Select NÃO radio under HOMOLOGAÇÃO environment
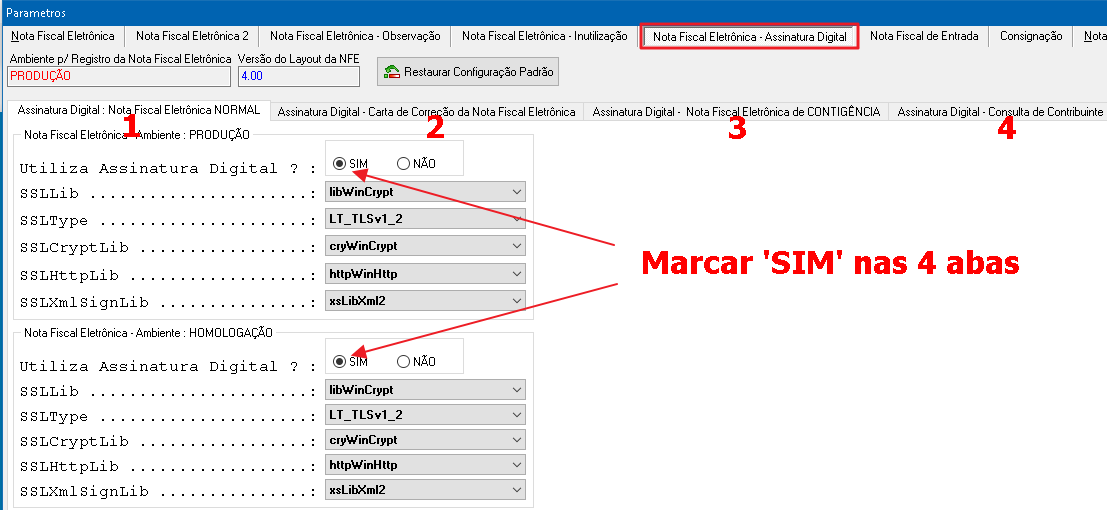Screen dimensions: 1107x510 (404, 362)
